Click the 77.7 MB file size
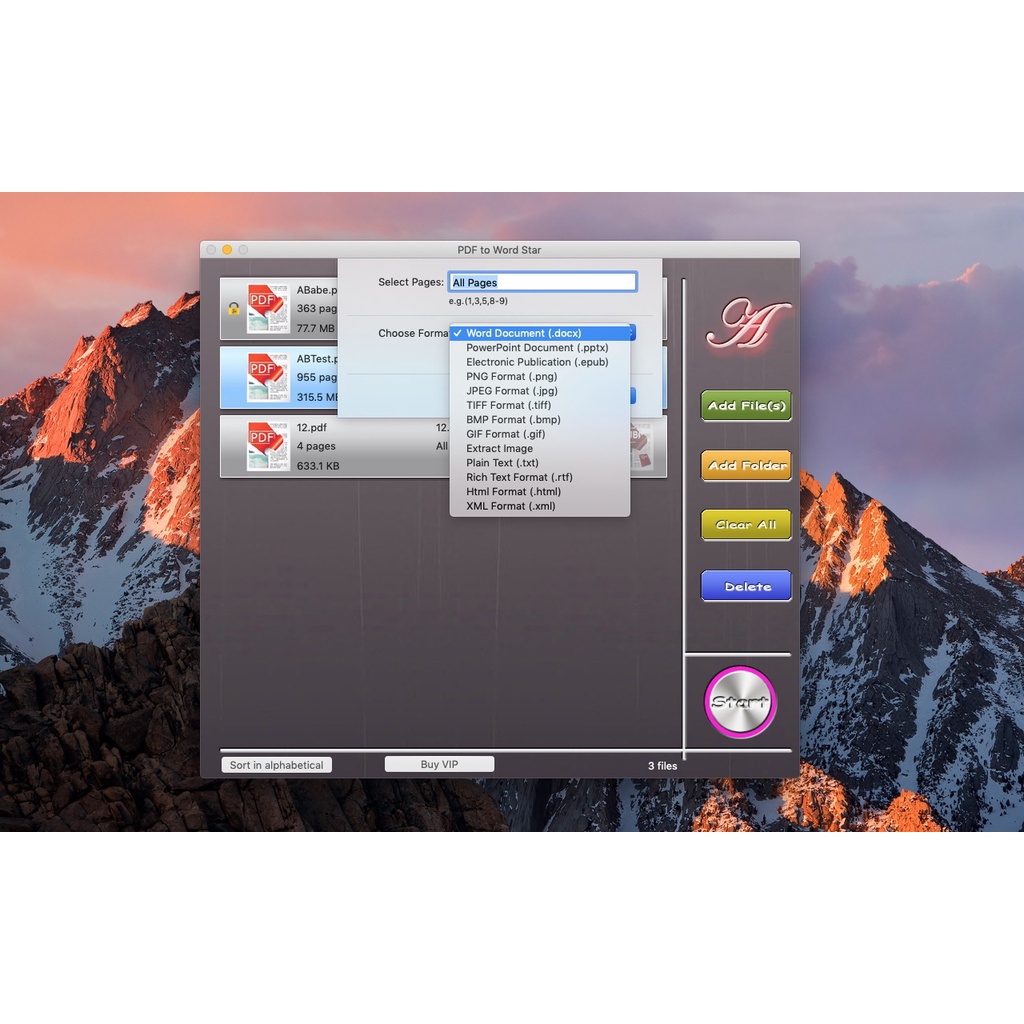The image size is (1024, 1024). 315,328
